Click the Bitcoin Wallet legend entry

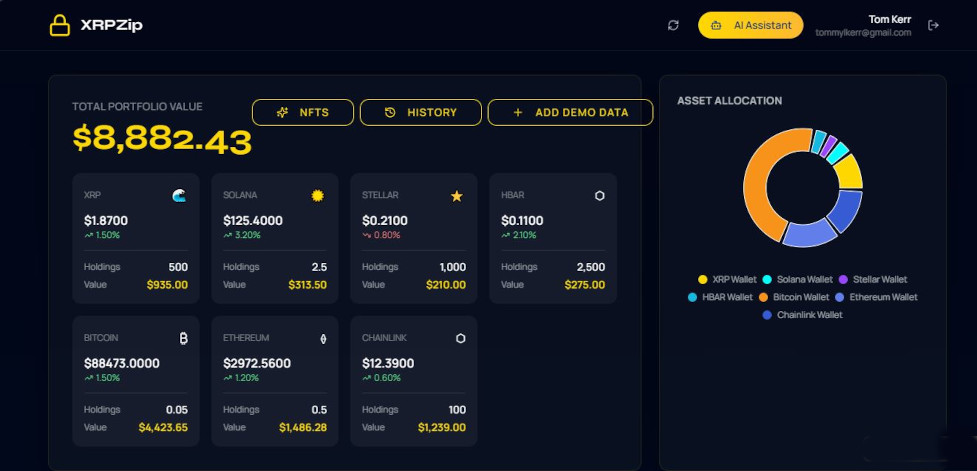(x=794, y=297)
